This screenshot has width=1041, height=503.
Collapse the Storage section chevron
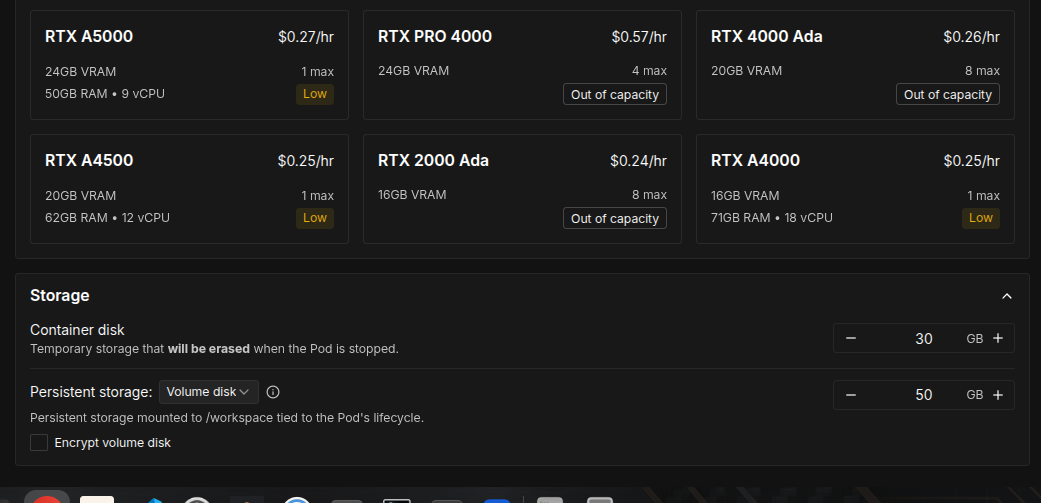[x=1006, y=296]
